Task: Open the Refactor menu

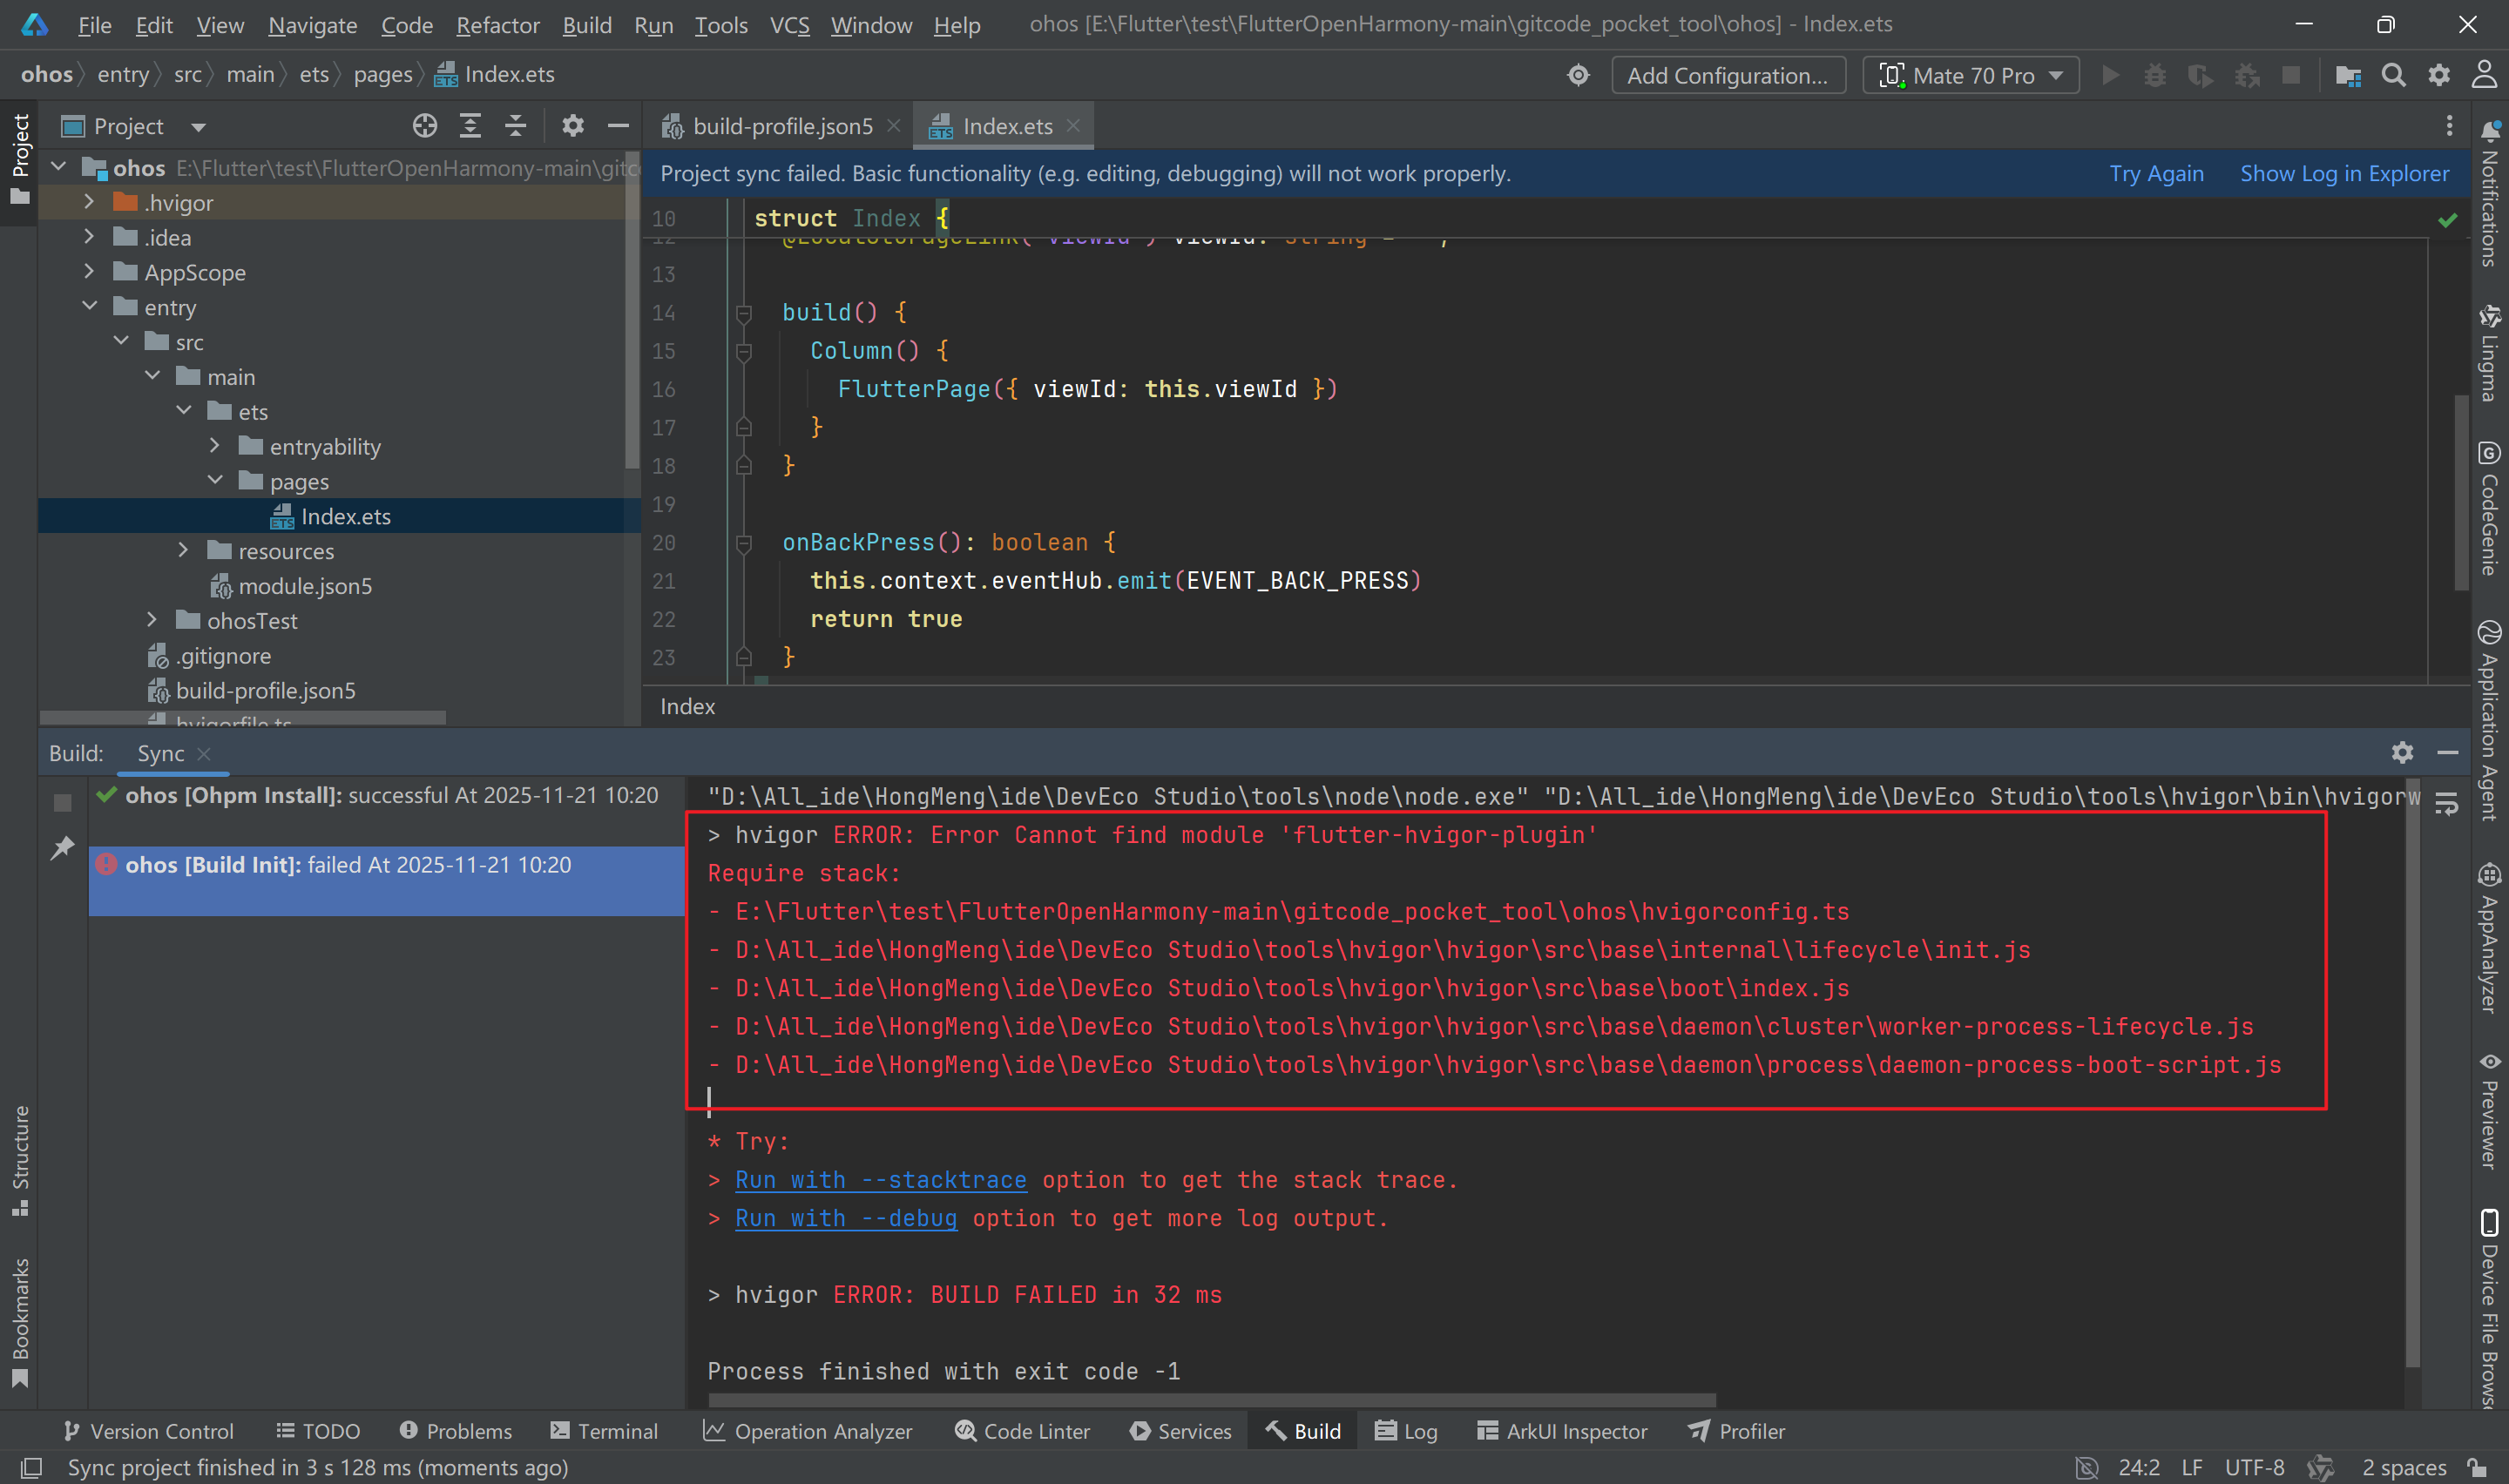Action: click(x=497, y=25)
